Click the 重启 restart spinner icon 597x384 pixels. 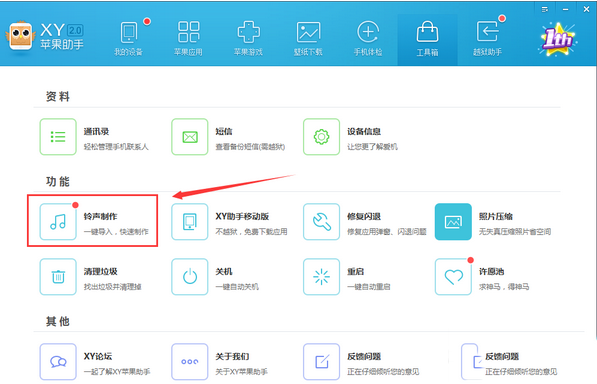(321, 277)
